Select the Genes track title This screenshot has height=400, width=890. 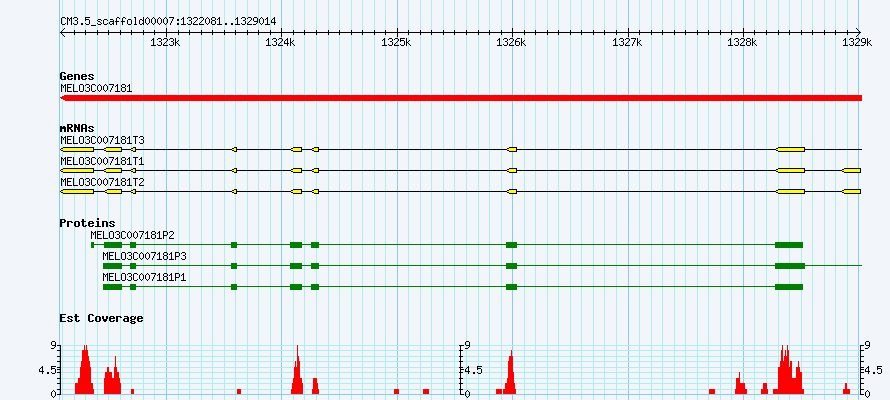(77, 76)
